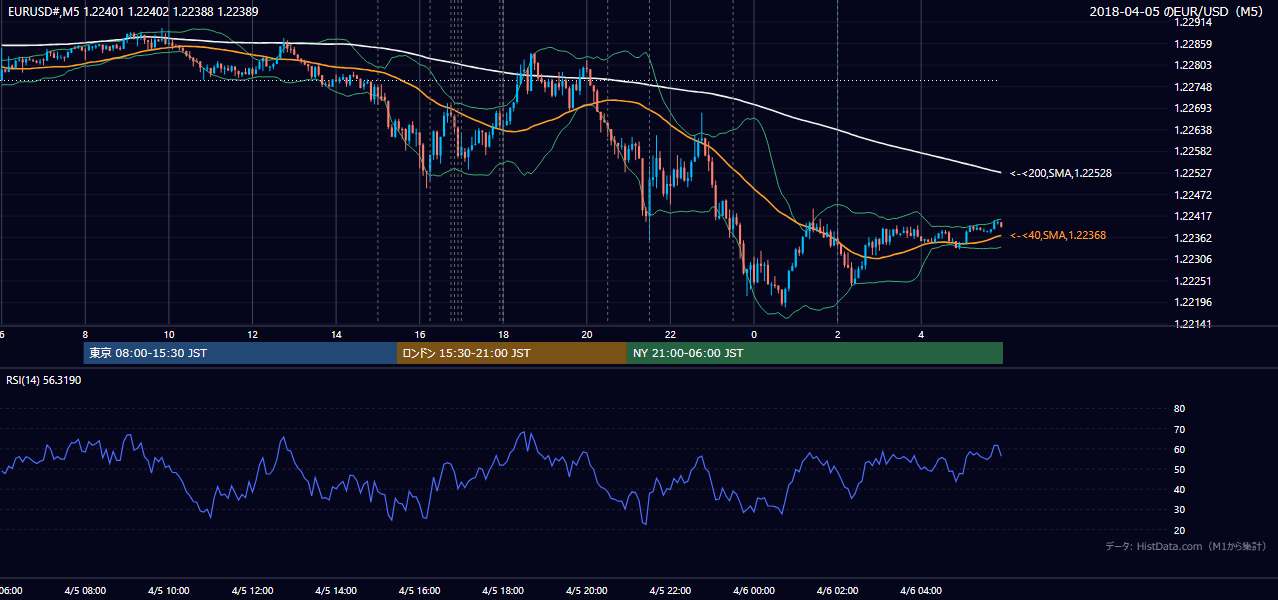Click price scale value 1.22748
1278x600 pixels.
click(x=1193, y=87)
